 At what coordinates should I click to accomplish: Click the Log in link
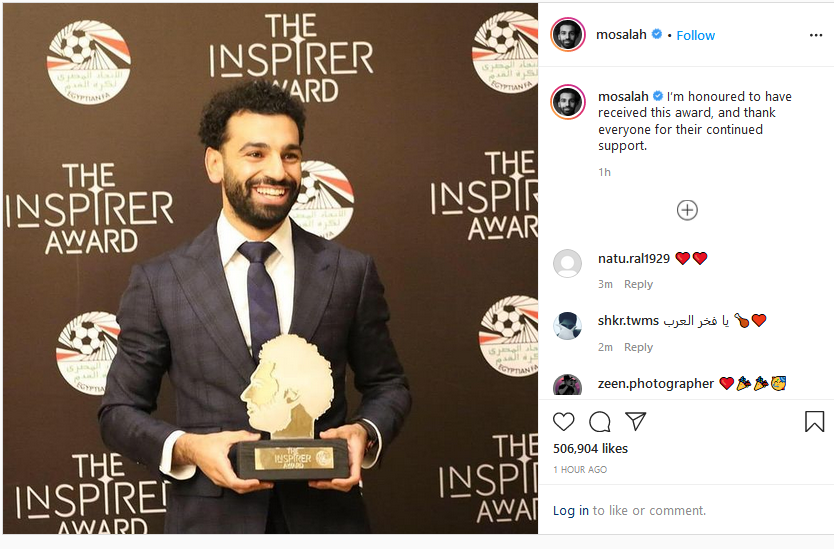click(x=571, y=511)
